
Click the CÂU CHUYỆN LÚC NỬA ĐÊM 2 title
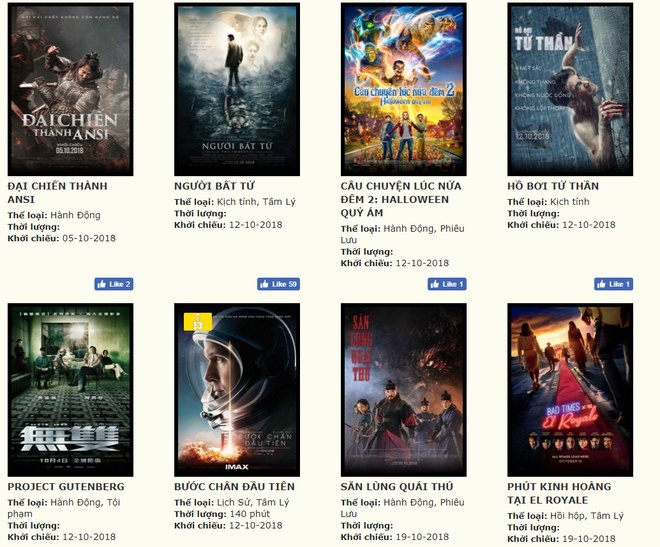pos(401,199)
